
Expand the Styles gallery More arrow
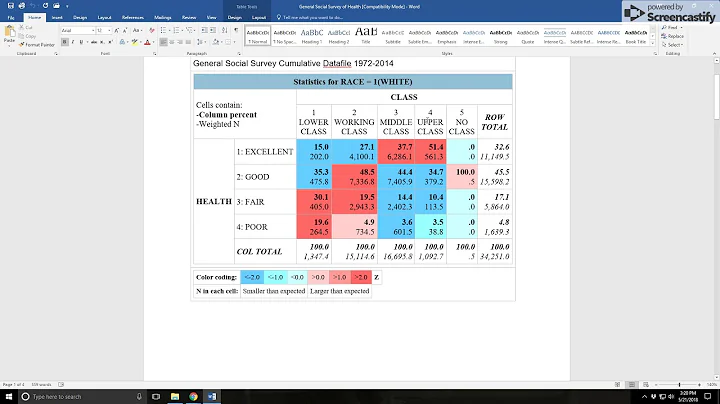[652, 43]
